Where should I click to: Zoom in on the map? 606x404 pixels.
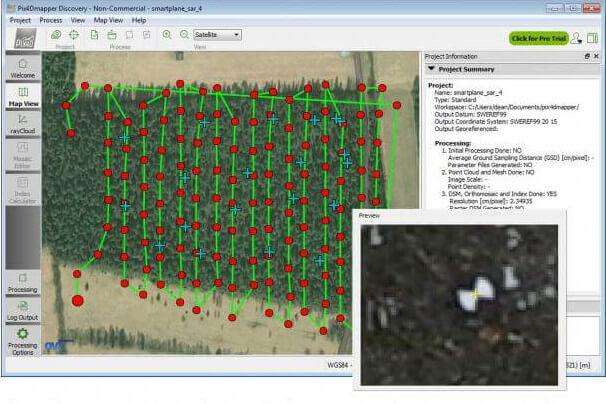point(167,35)
